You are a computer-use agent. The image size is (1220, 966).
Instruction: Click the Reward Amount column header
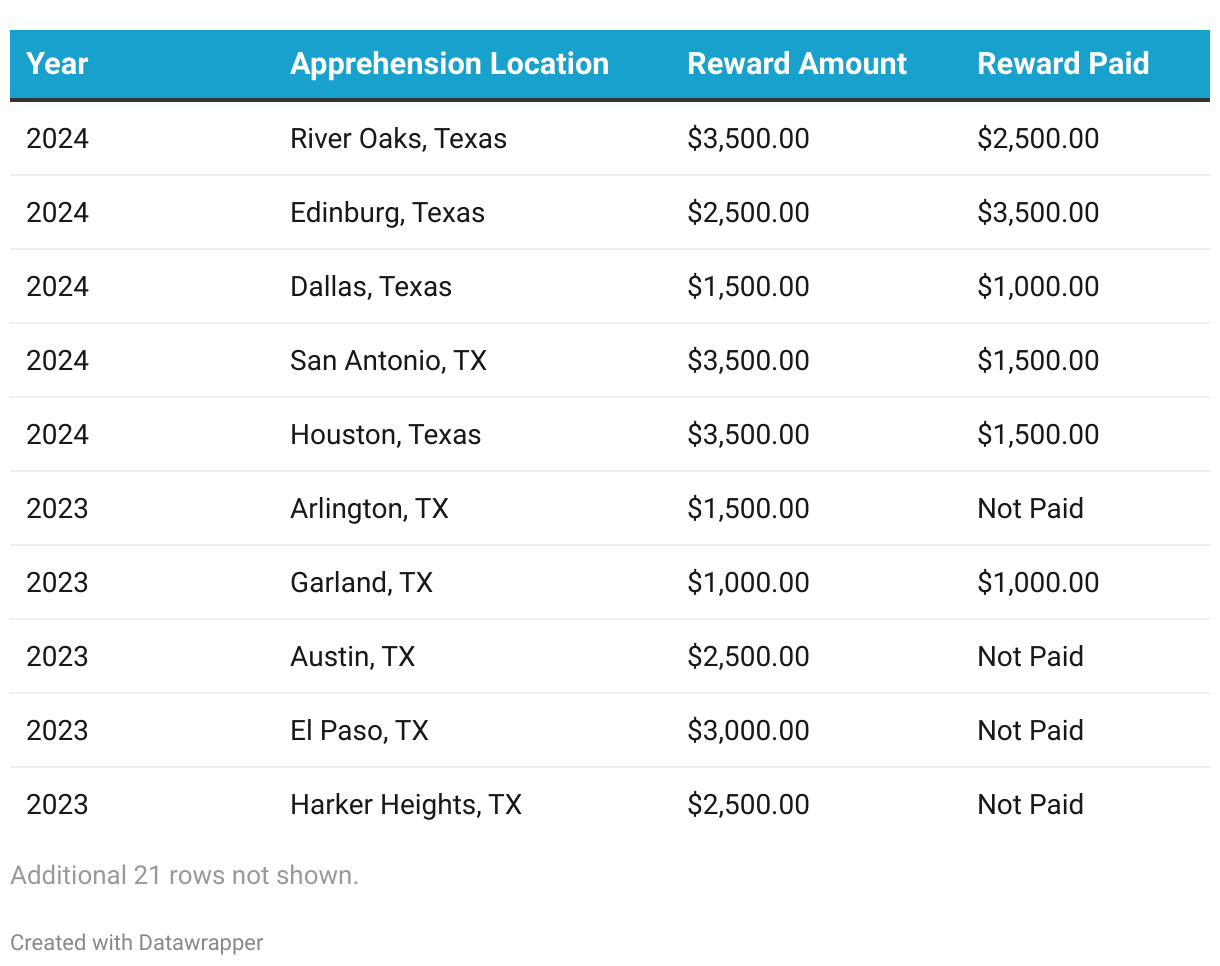point(797,64)
